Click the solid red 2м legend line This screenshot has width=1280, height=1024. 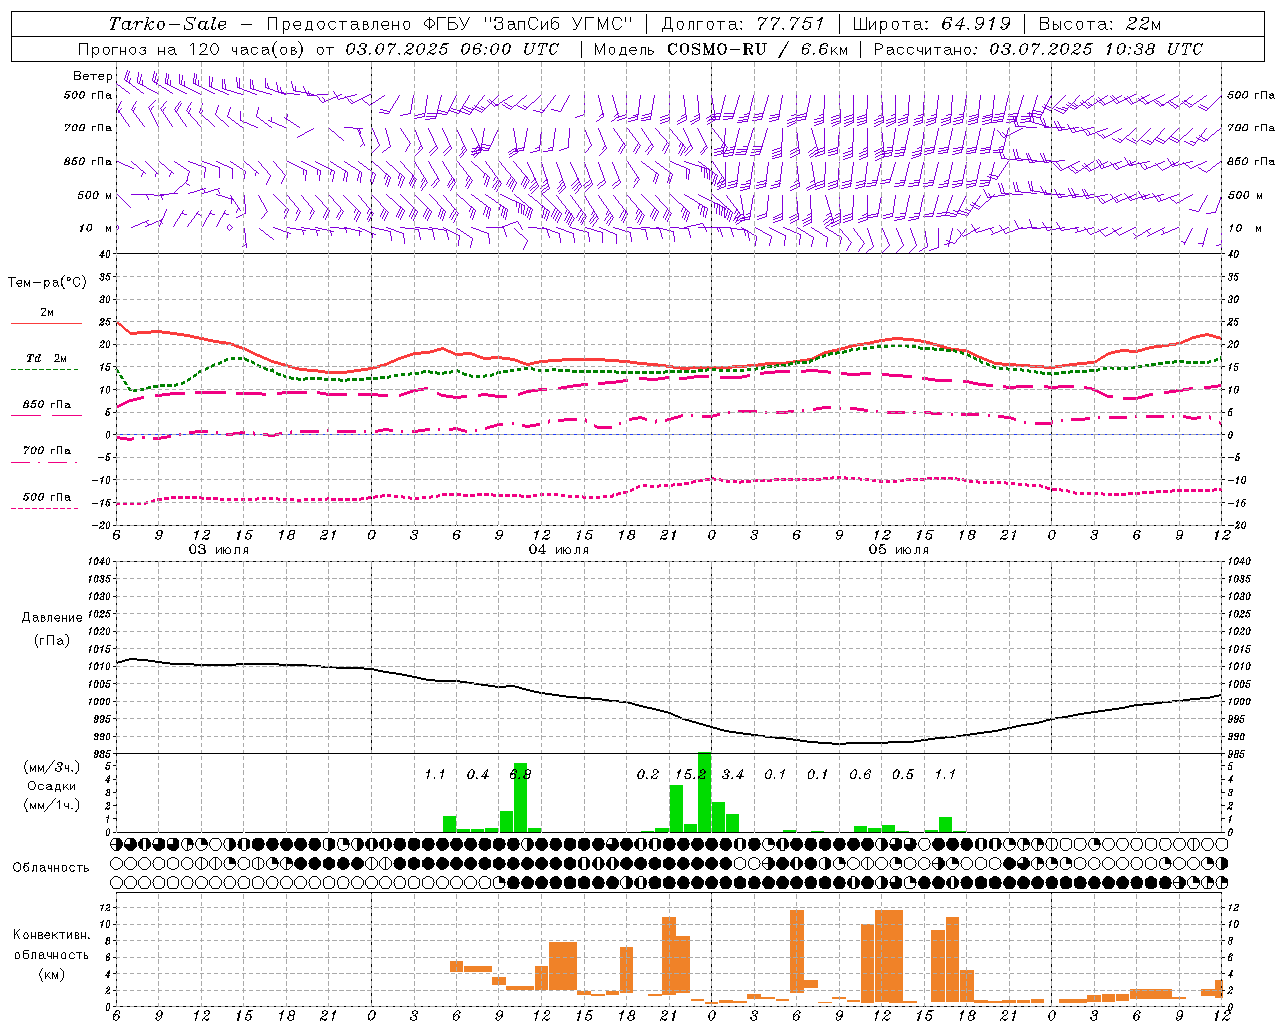pyautogui.click(x=46, y=324)
